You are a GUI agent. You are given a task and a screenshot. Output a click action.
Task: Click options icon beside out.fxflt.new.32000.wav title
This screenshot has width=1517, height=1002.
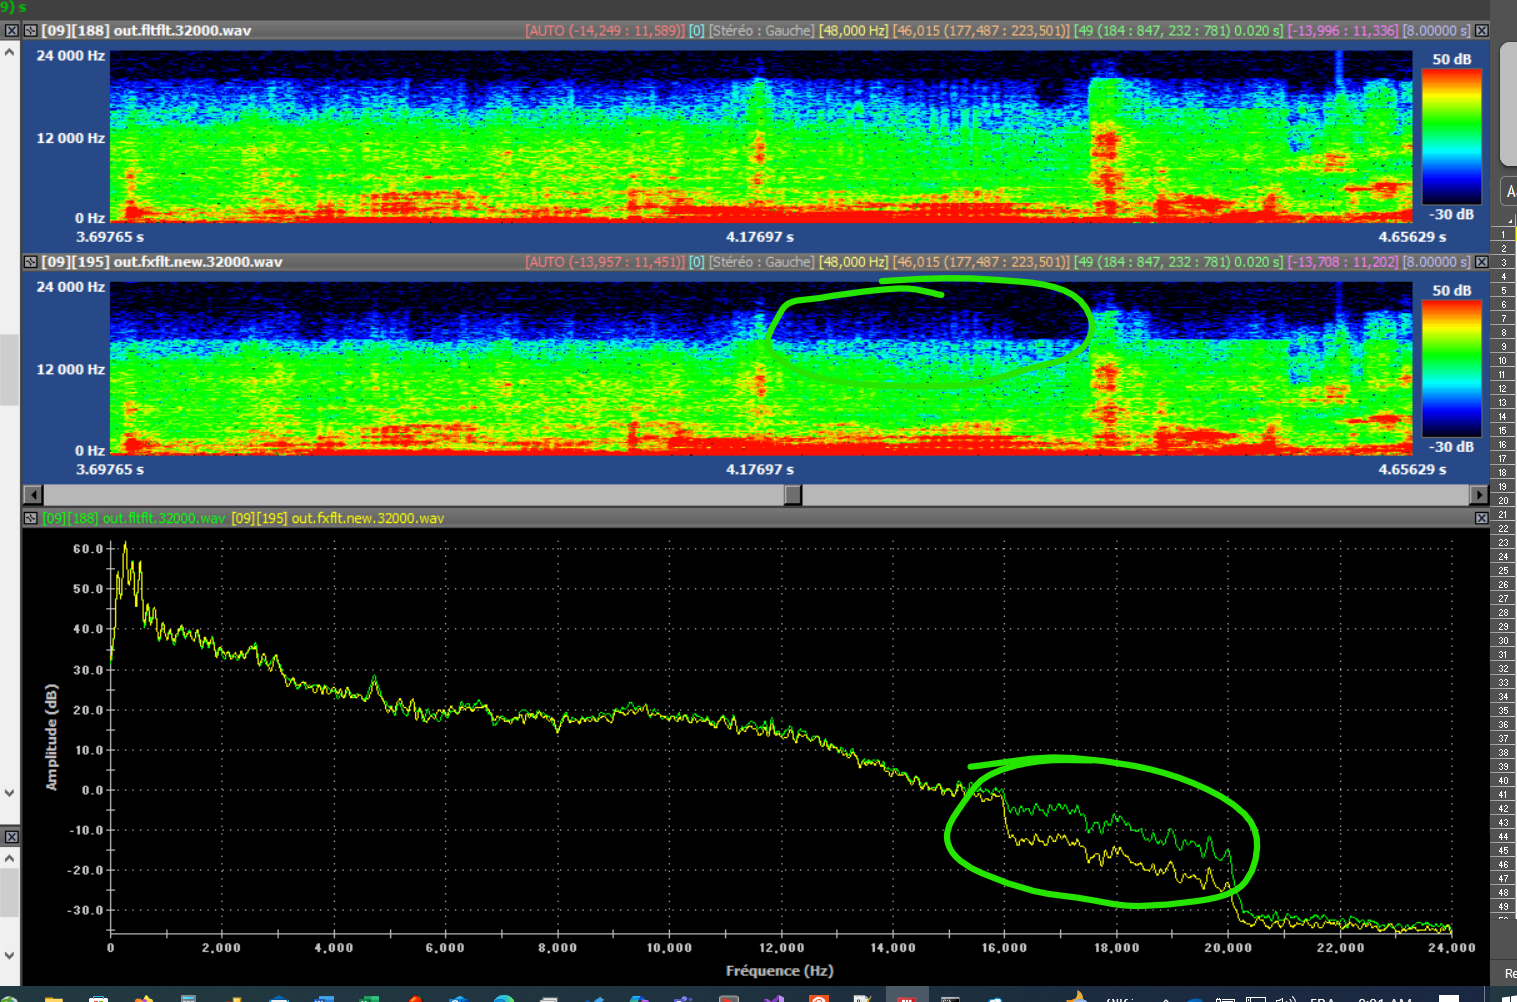[30, 262]
